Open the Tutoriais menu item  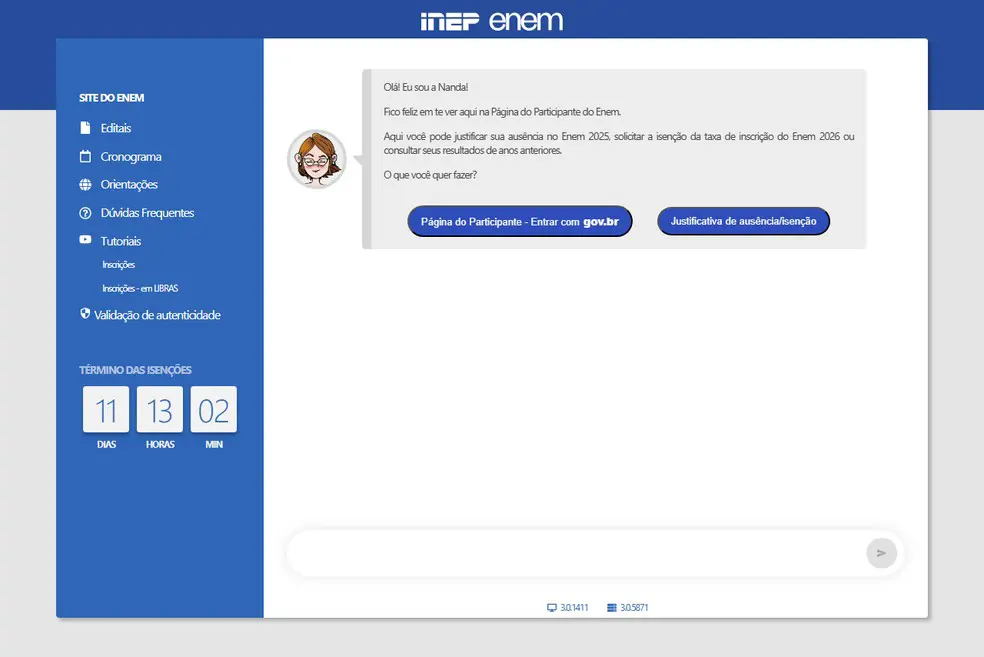point(121,241)
